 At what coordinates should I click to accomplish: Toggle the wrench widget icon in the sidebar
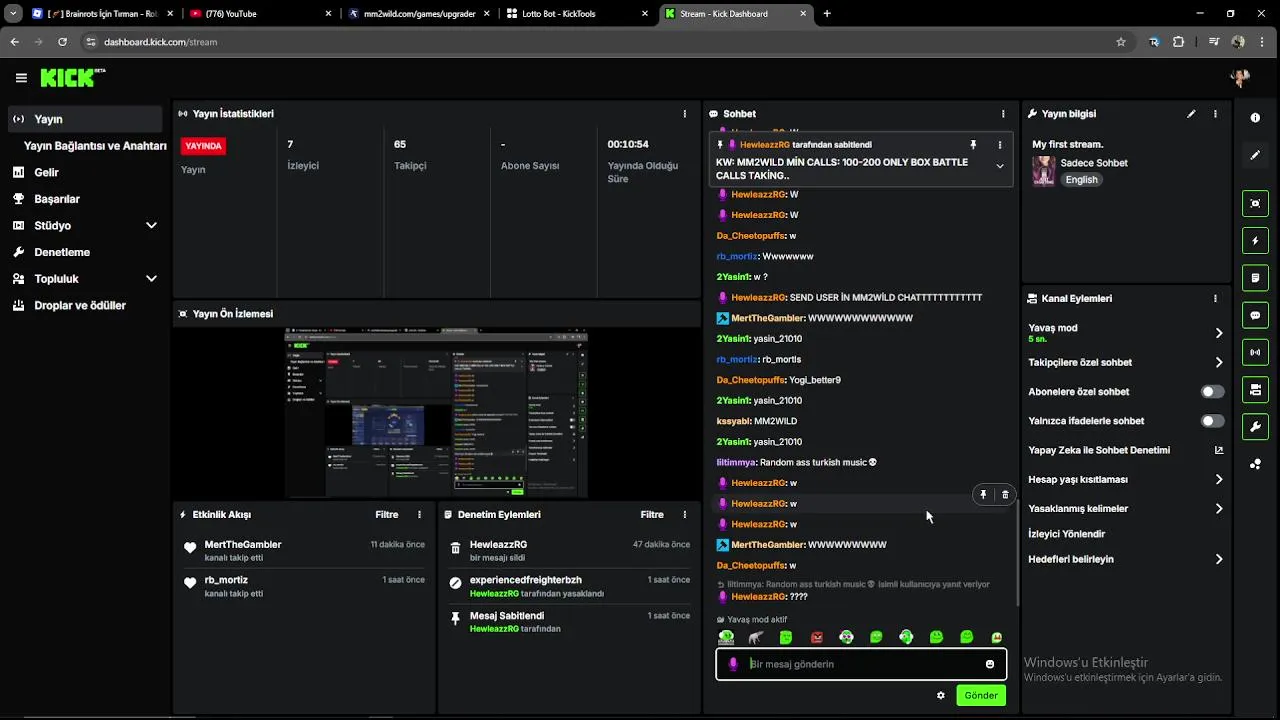click(x=1255, y=427)
